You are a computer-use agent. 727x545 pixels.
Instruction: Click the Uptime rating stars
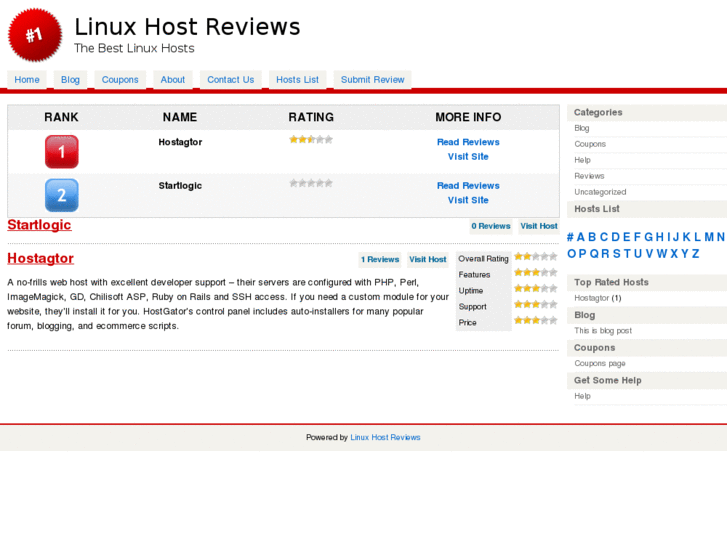(x=536, y=289)
